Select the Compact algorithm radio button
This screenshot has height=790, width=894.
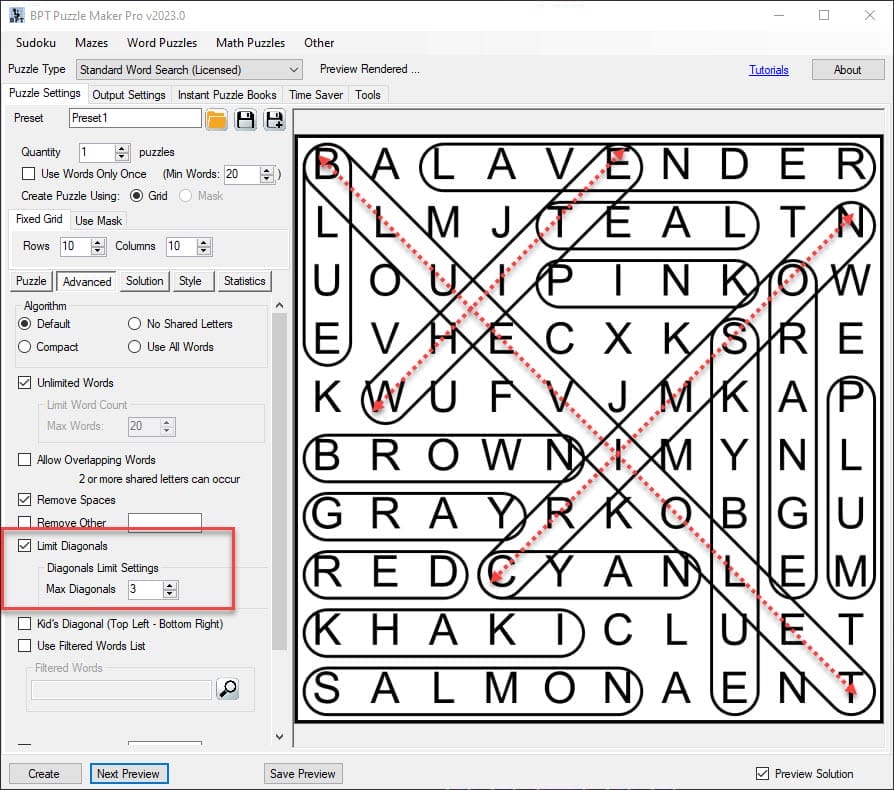pyautogui.click(x=25, y=347)
